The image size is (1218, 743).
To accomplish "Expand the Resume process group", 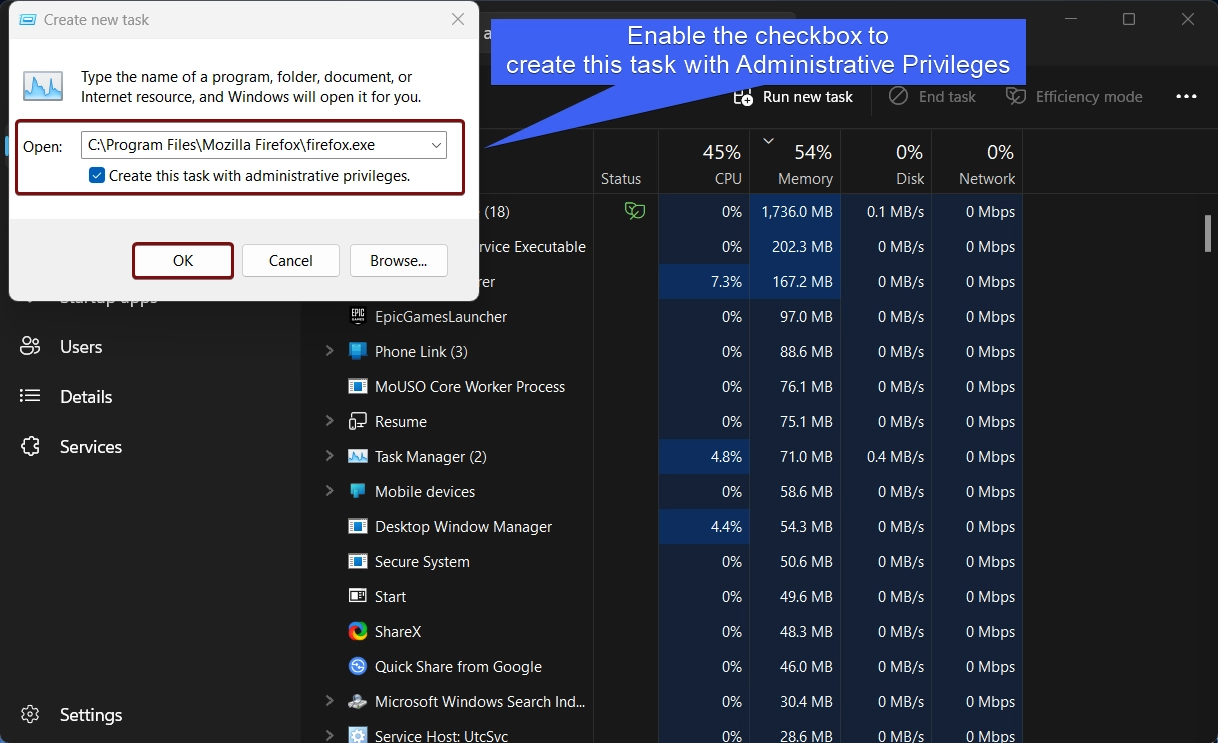I will 329,421.
